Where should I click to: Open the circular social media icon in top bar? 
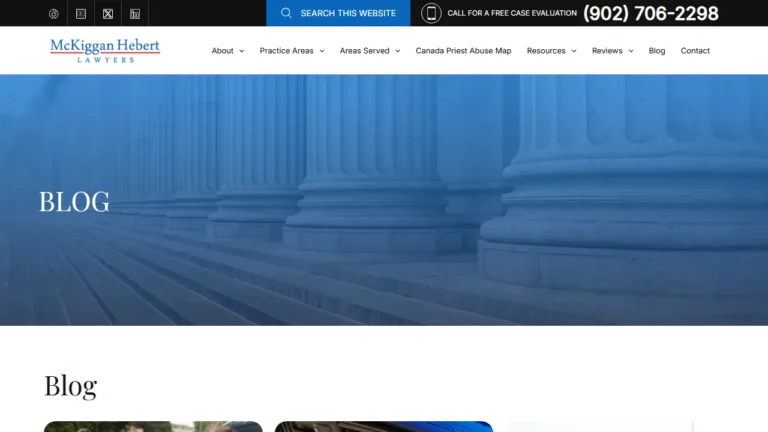(x=54, y=14)
